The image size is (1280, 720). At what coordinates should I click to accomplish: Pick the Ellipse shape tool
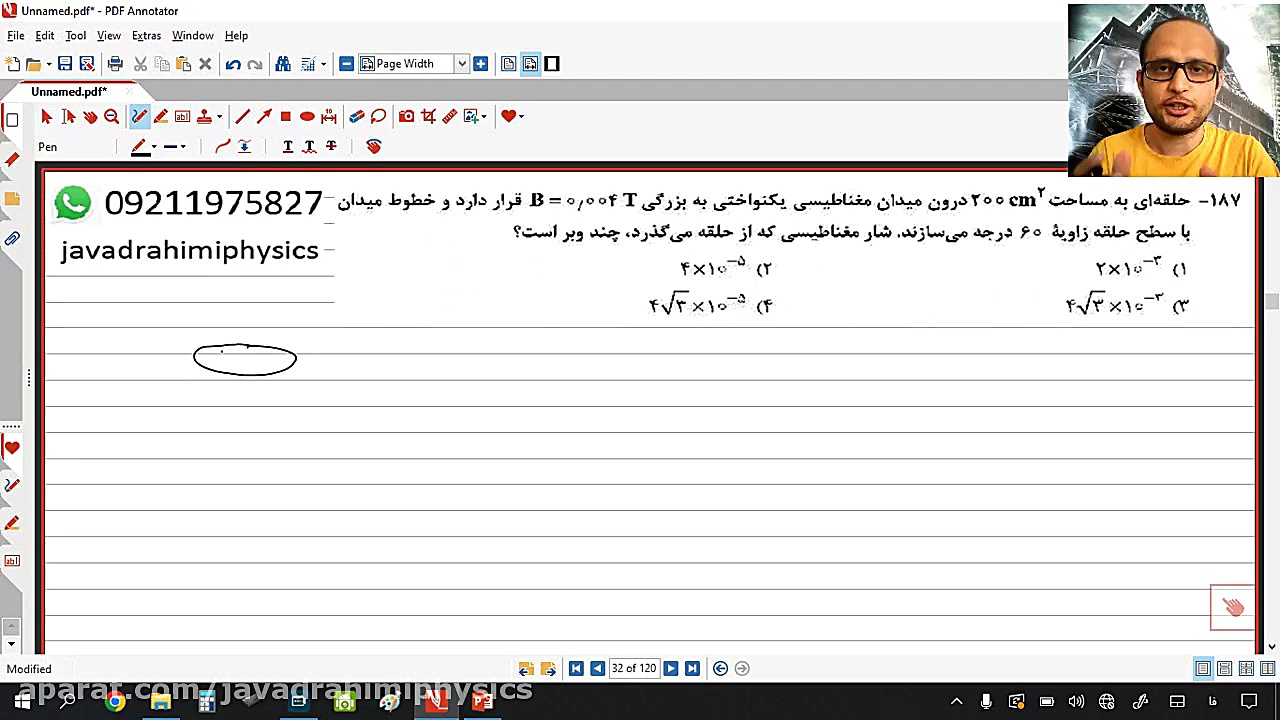pos(307,116)
